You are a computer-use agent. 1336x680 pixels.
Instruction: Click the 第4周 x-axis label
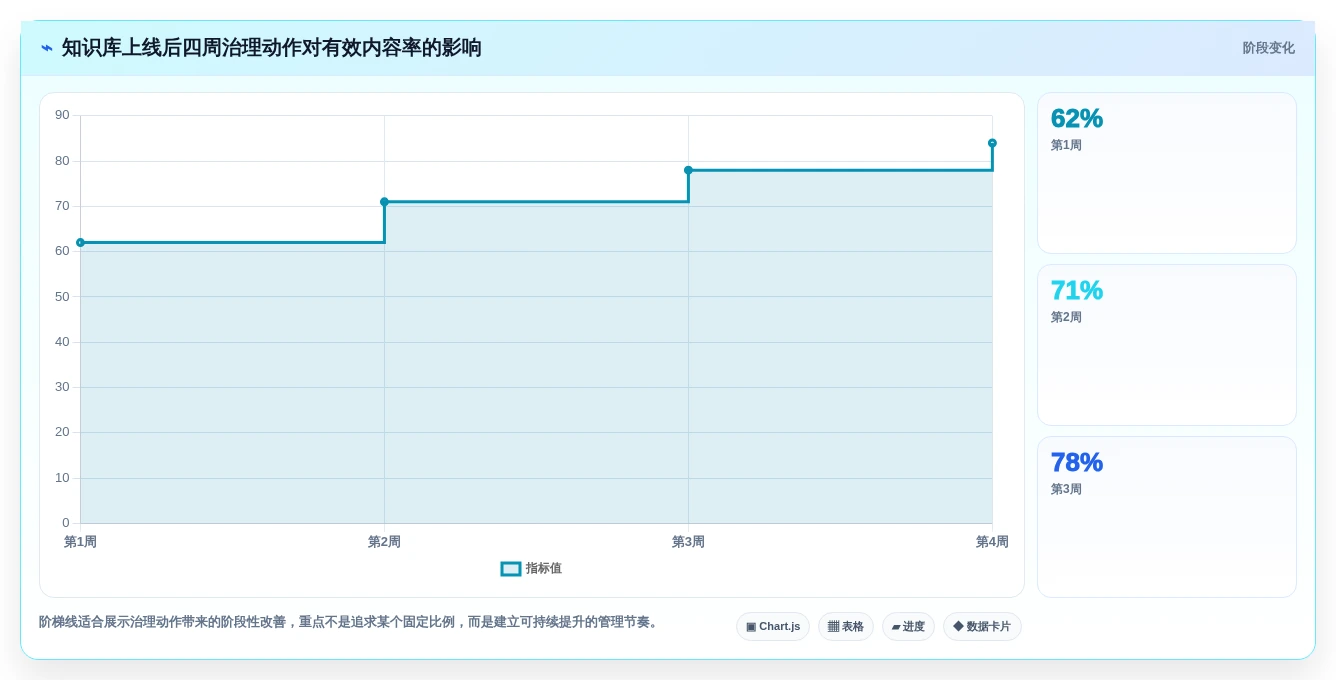coord(992,542)
